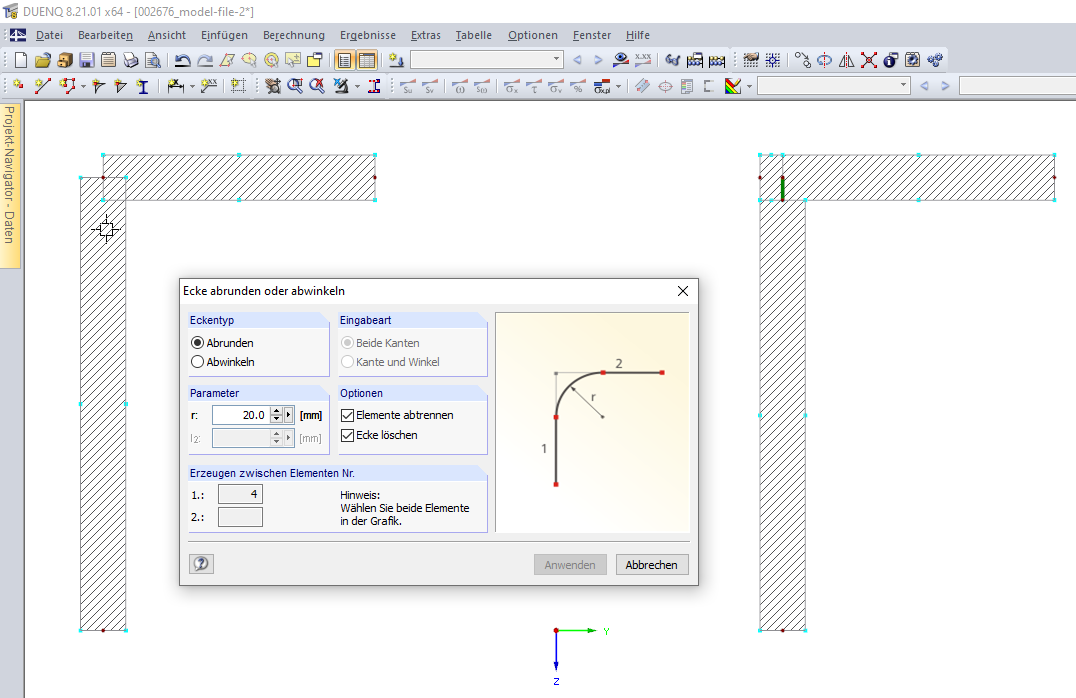Viewport: 1076px width, 698px height.
Task: Click the Anwenden button
Action: 570,565
